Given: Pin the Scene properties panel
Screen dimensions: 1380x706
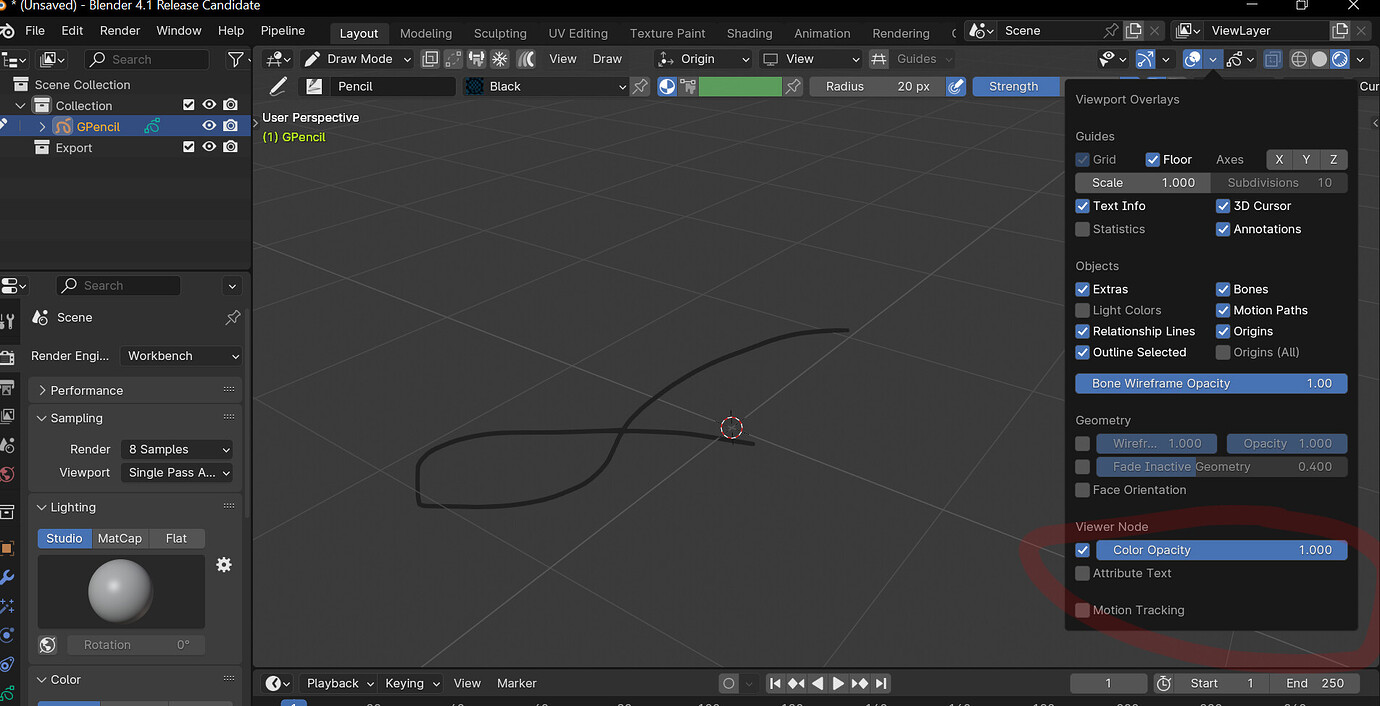Looking at the screenshot, I should point(233,317).
